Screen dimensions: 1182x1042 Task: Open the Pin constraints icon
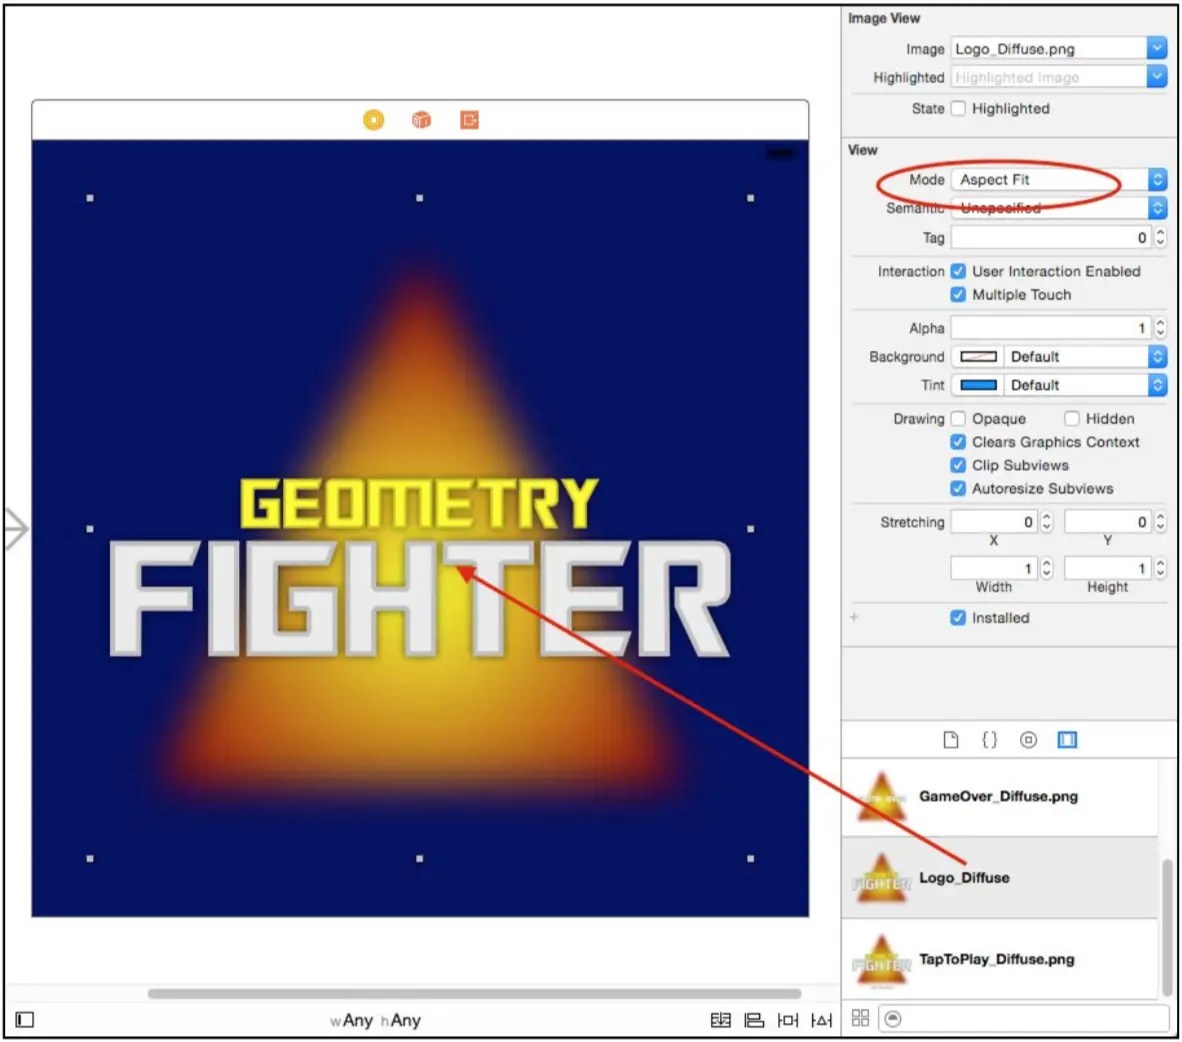pos(788,1020)
